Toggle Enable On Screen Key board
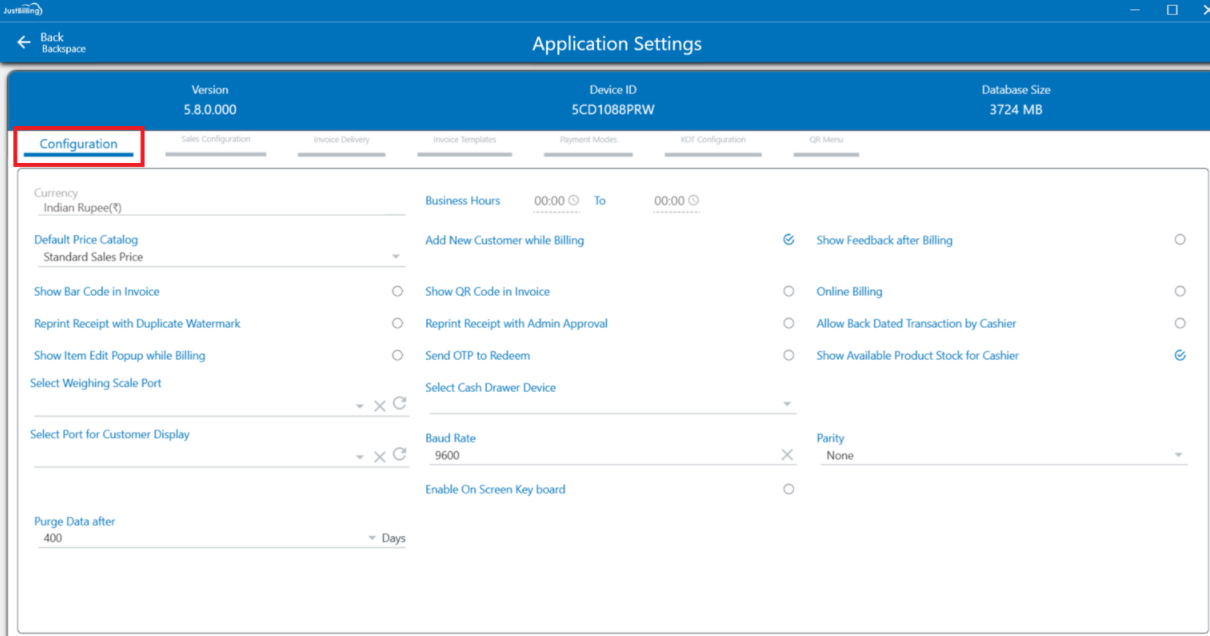Screen dimensions: 1210x636 point(789,489)
